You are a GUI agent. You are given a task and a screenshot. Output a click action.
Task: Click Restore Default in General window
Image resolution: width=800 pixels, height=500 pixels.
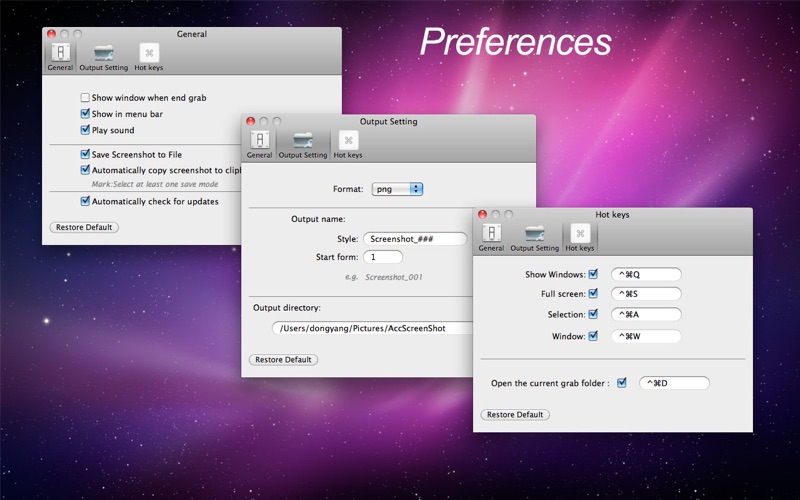(84, 227)
